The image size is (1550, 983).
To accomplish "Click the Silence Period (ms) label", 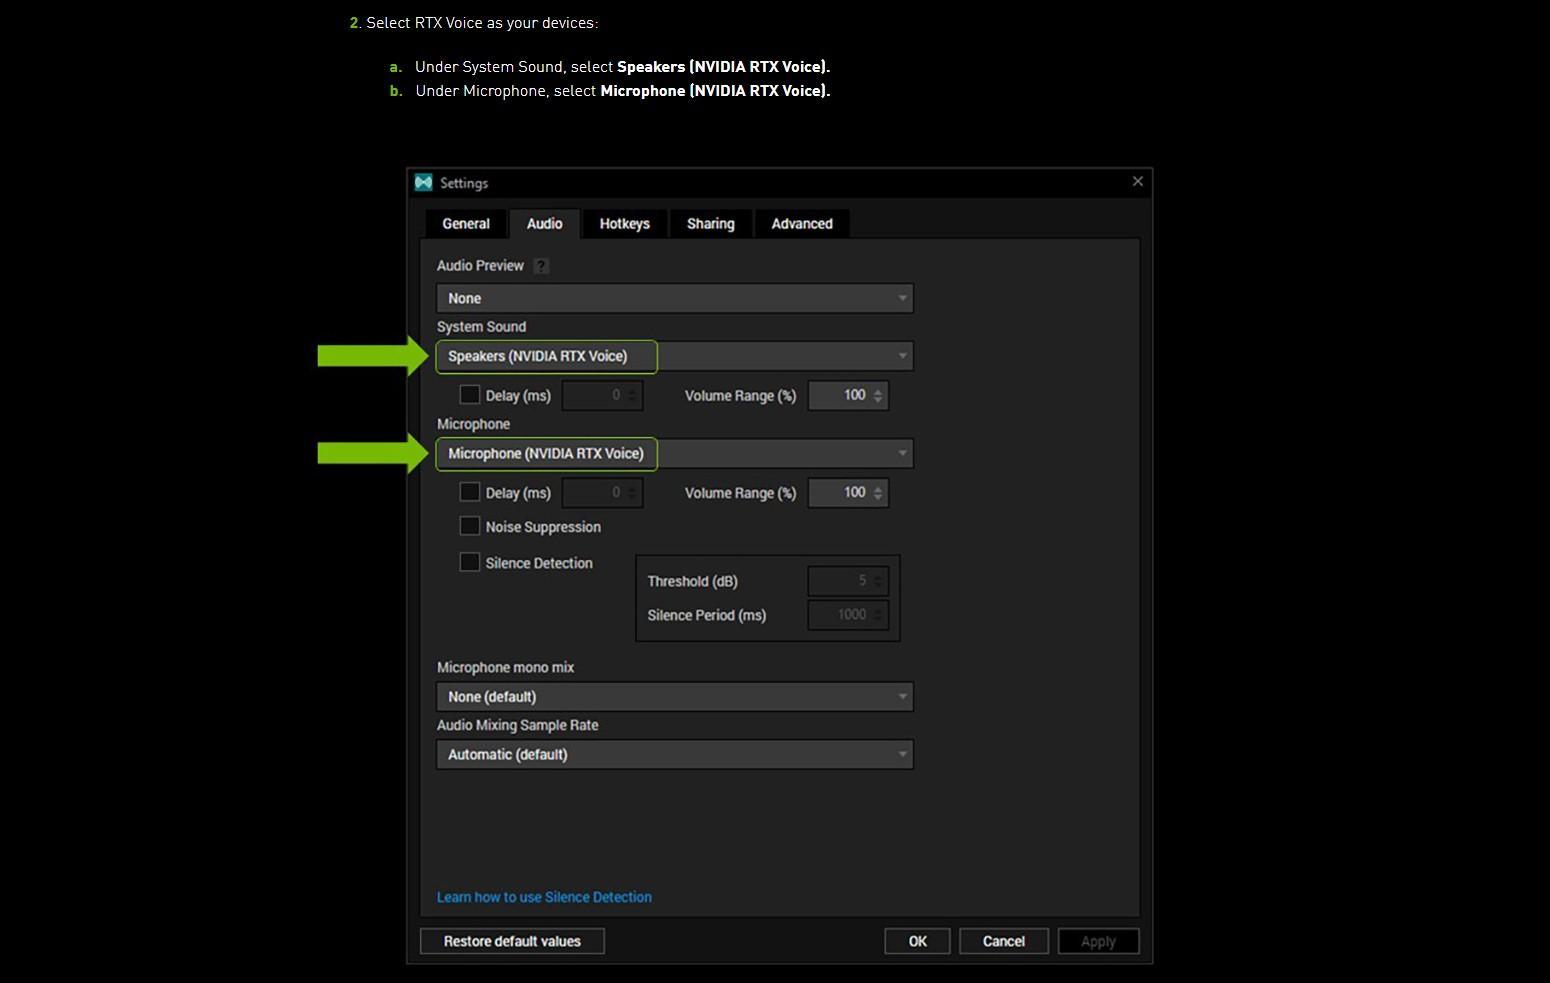I will tap(706, 615).
